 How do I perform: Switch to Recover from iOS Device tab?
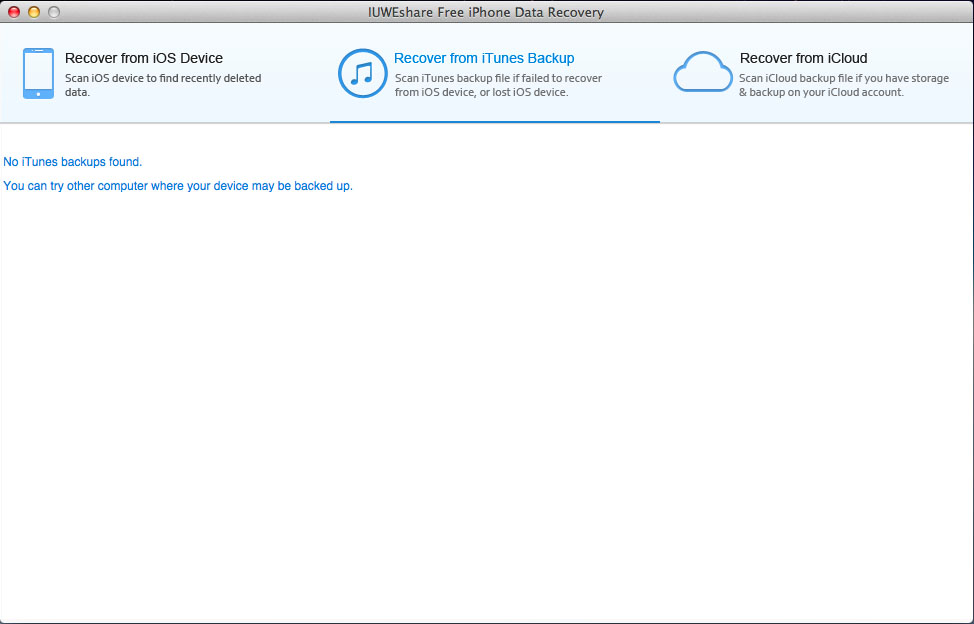coord(165,73)
